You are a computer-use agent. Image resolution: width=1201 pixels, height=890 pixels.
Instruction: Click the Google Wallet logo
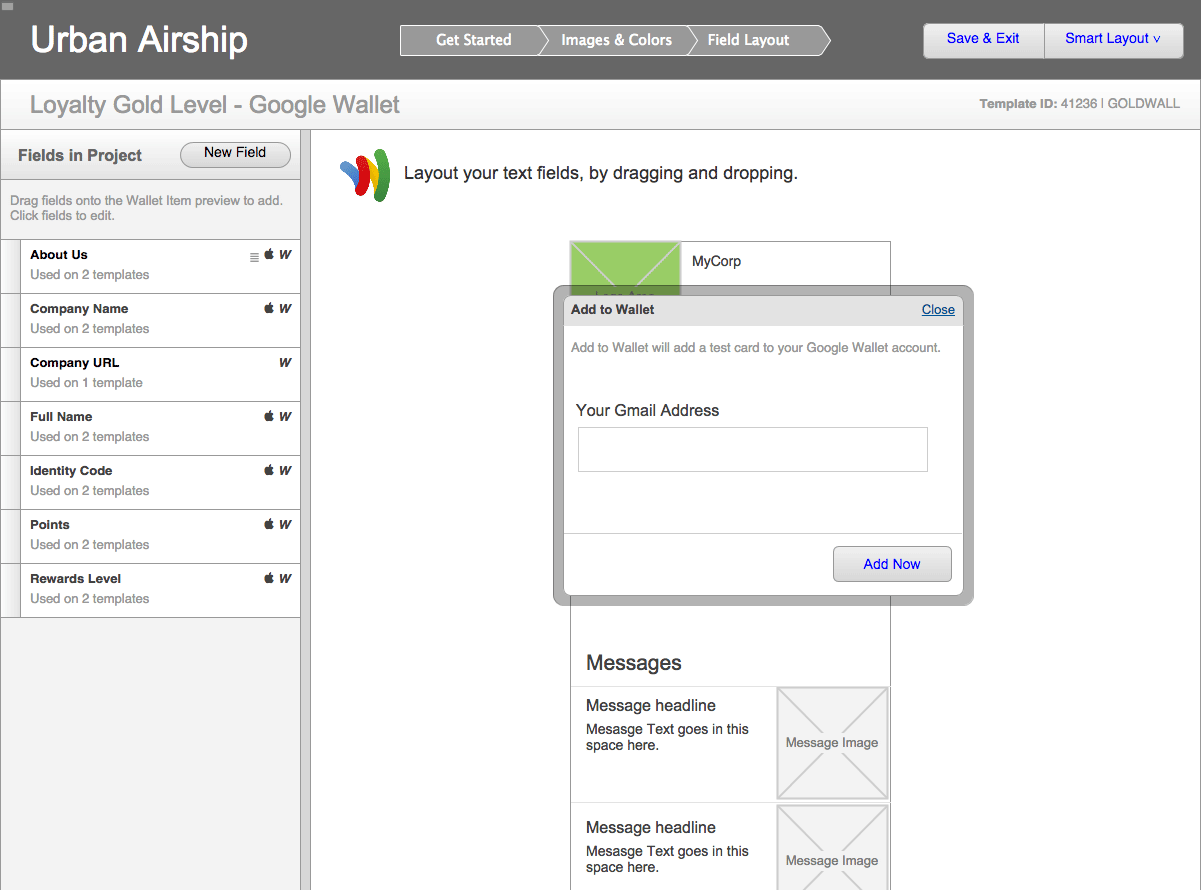(x=364, y=175)
